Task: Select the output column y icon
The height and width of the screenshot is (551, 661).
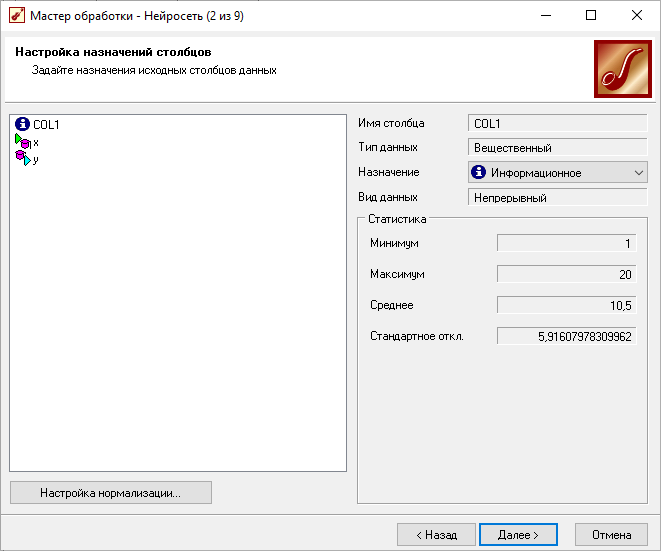Action: coord(23,159)
